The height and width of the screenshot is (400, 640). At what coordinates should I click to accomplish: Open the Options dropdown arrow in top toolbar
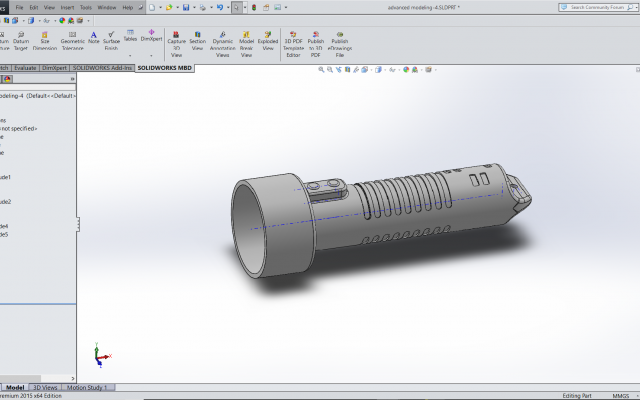point(286,7)
